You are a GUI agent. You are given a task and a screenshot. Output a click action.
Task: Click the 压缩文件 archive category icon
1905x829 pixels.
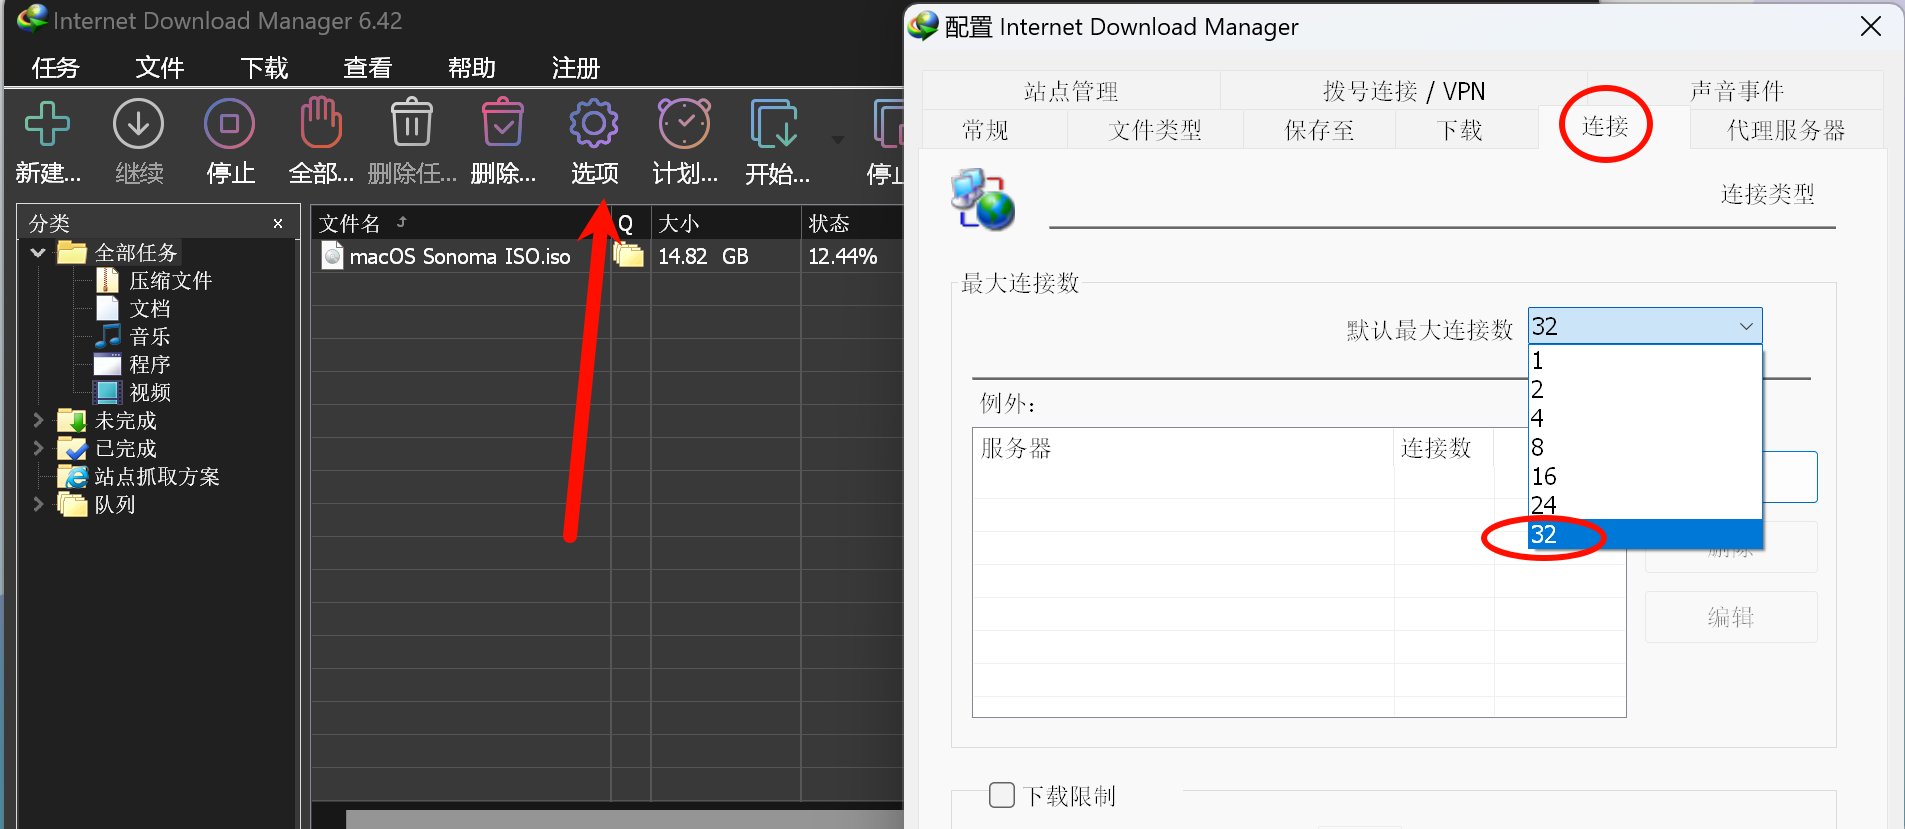[107, 280]
